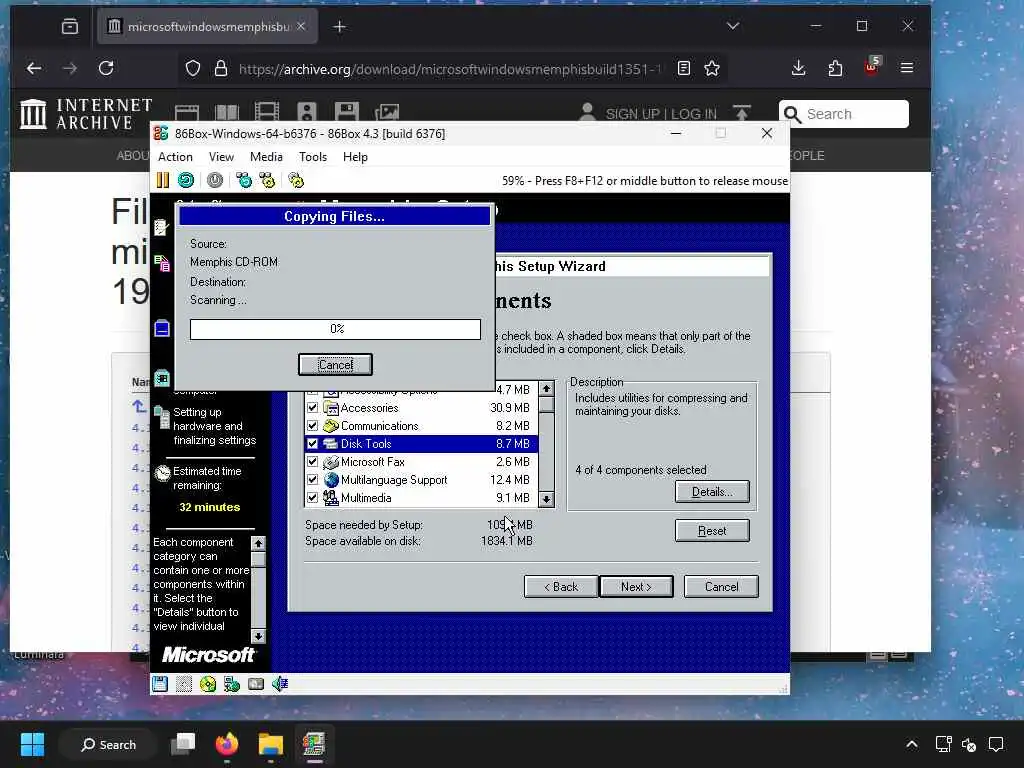
Task: Open File Explorer from taskbar
Action: [x=270, y=744]
